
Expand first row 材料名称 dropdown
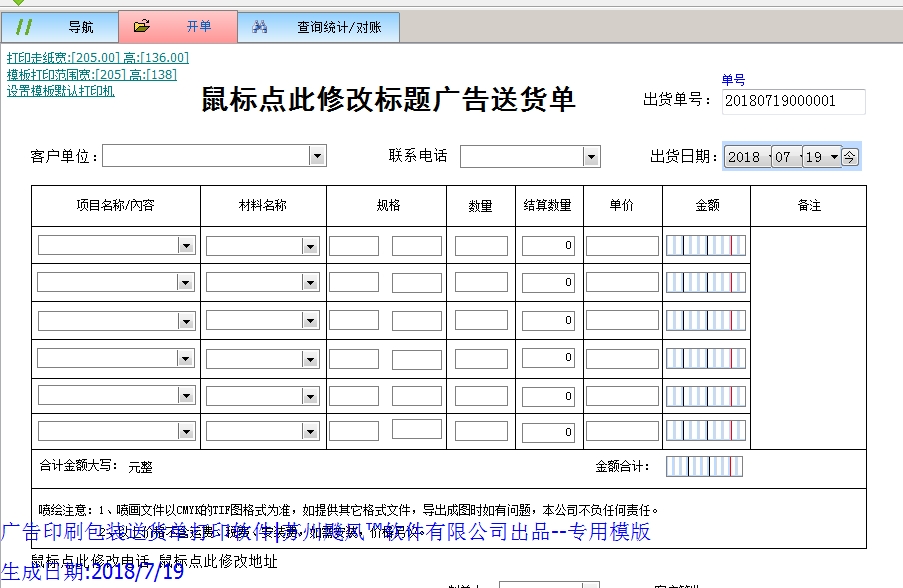(311, 246)
